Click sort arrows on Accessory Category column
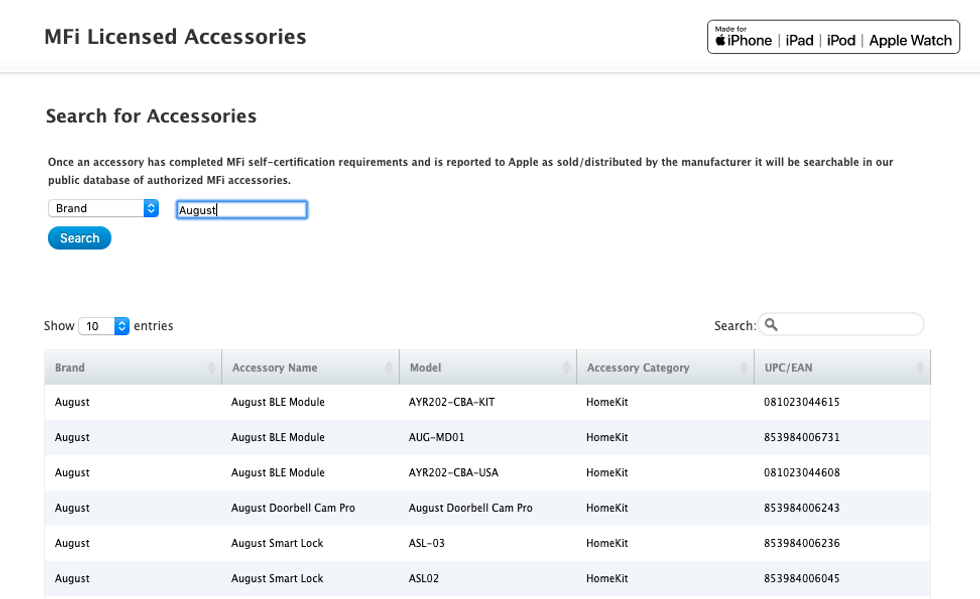980x599 pixels. [x=744, y=366]
